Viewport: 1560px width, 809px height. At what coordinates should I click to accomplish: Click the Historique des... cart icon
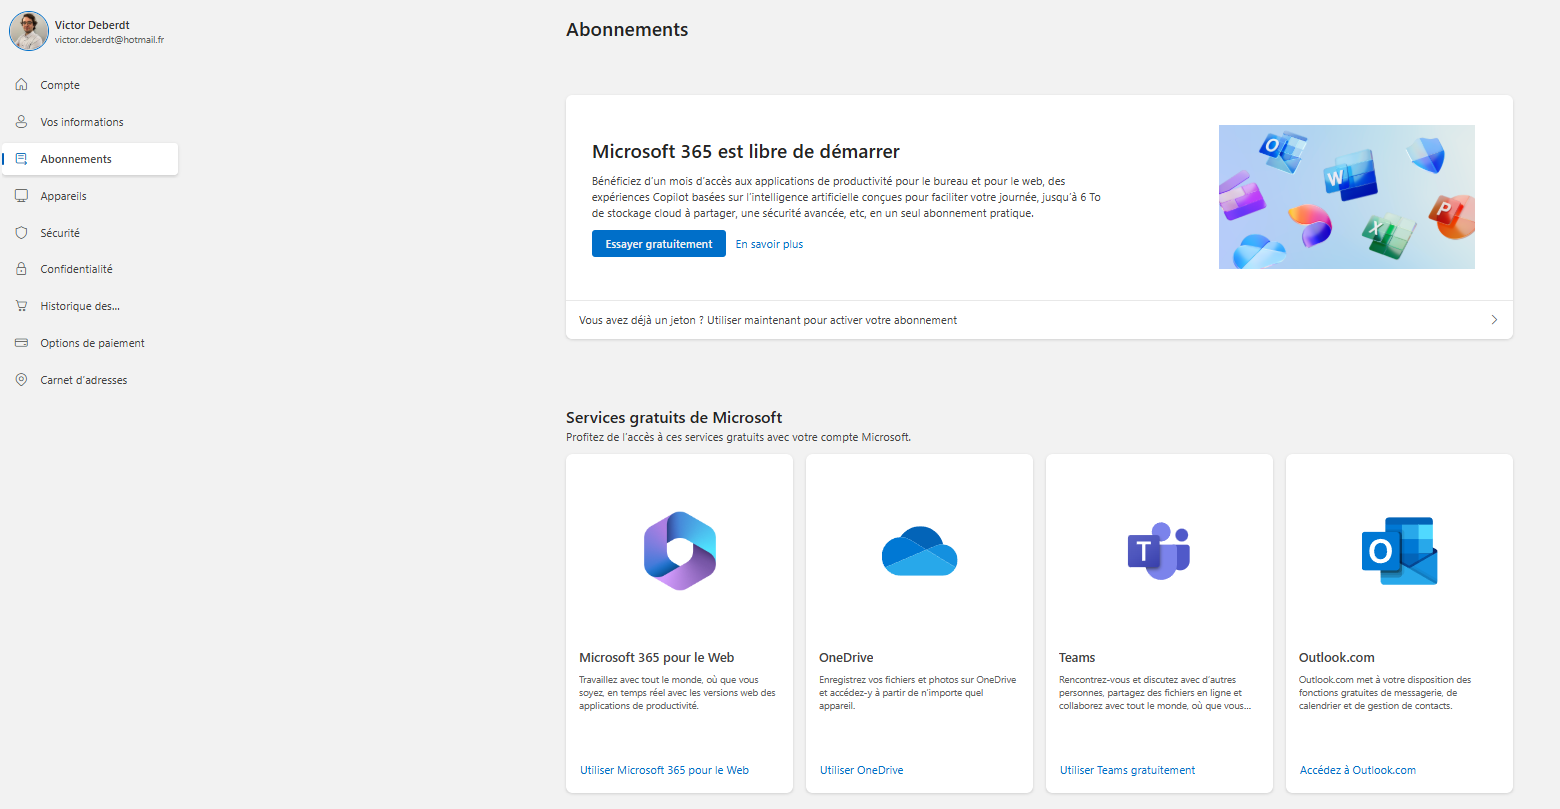21,306
